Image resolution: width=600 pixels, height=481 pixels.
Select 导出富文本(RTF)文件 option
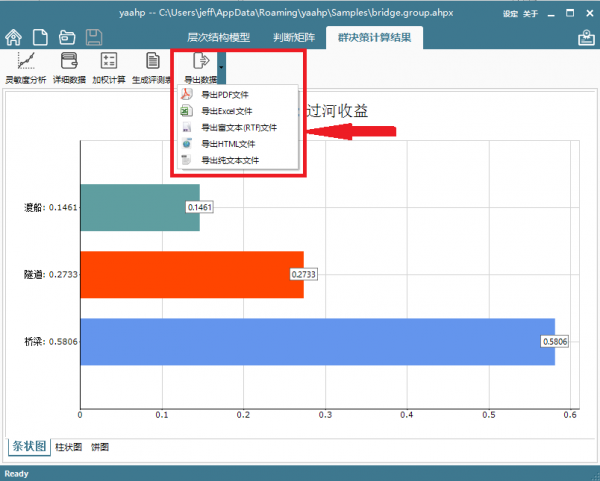pos(238,128)
